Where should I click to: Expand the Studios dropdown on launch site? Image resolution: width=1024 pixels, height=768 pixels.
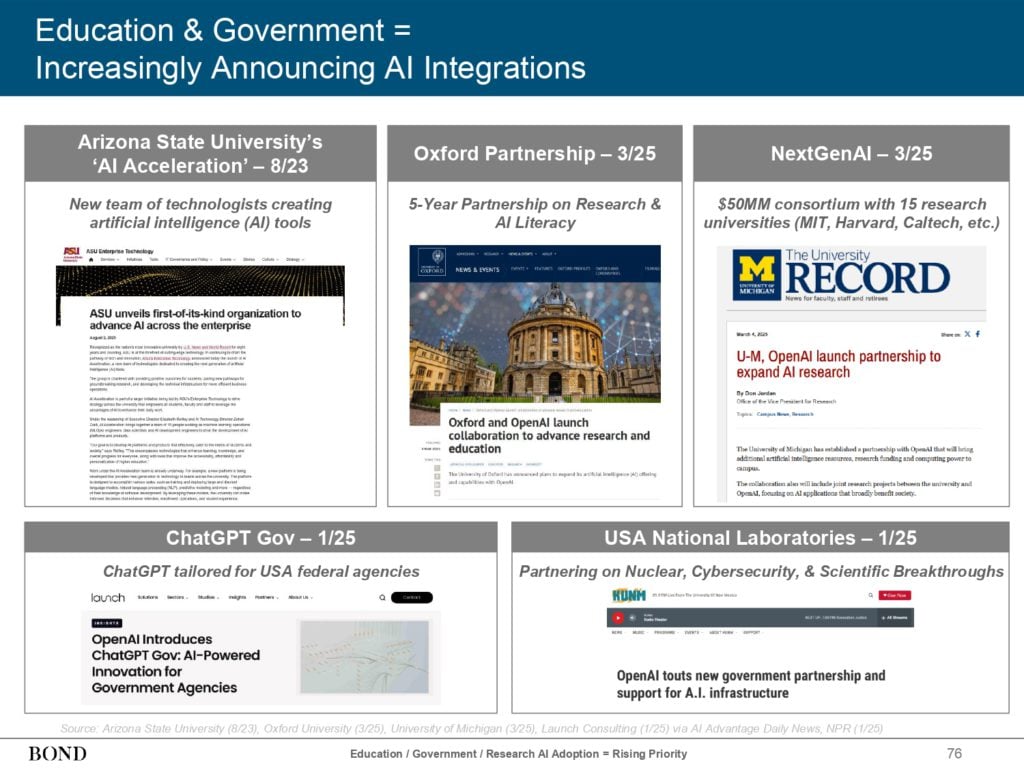click(207, 598)
